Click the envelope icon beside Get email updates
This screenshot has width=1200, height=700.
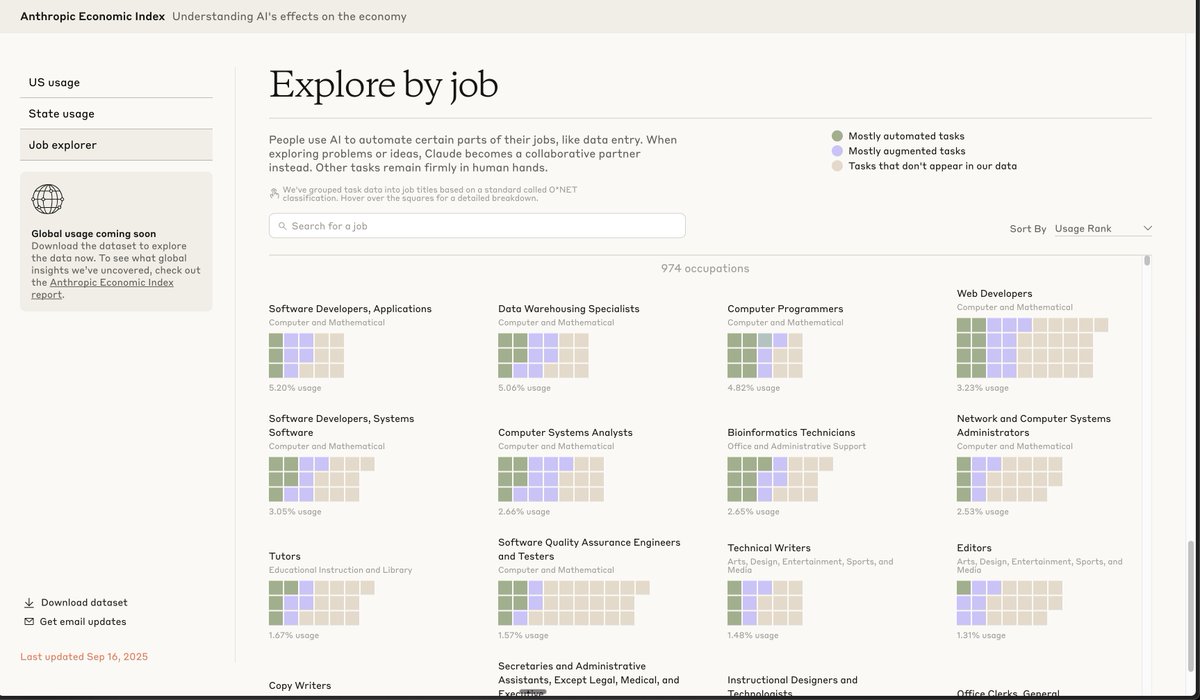click(x=29, y=622)
